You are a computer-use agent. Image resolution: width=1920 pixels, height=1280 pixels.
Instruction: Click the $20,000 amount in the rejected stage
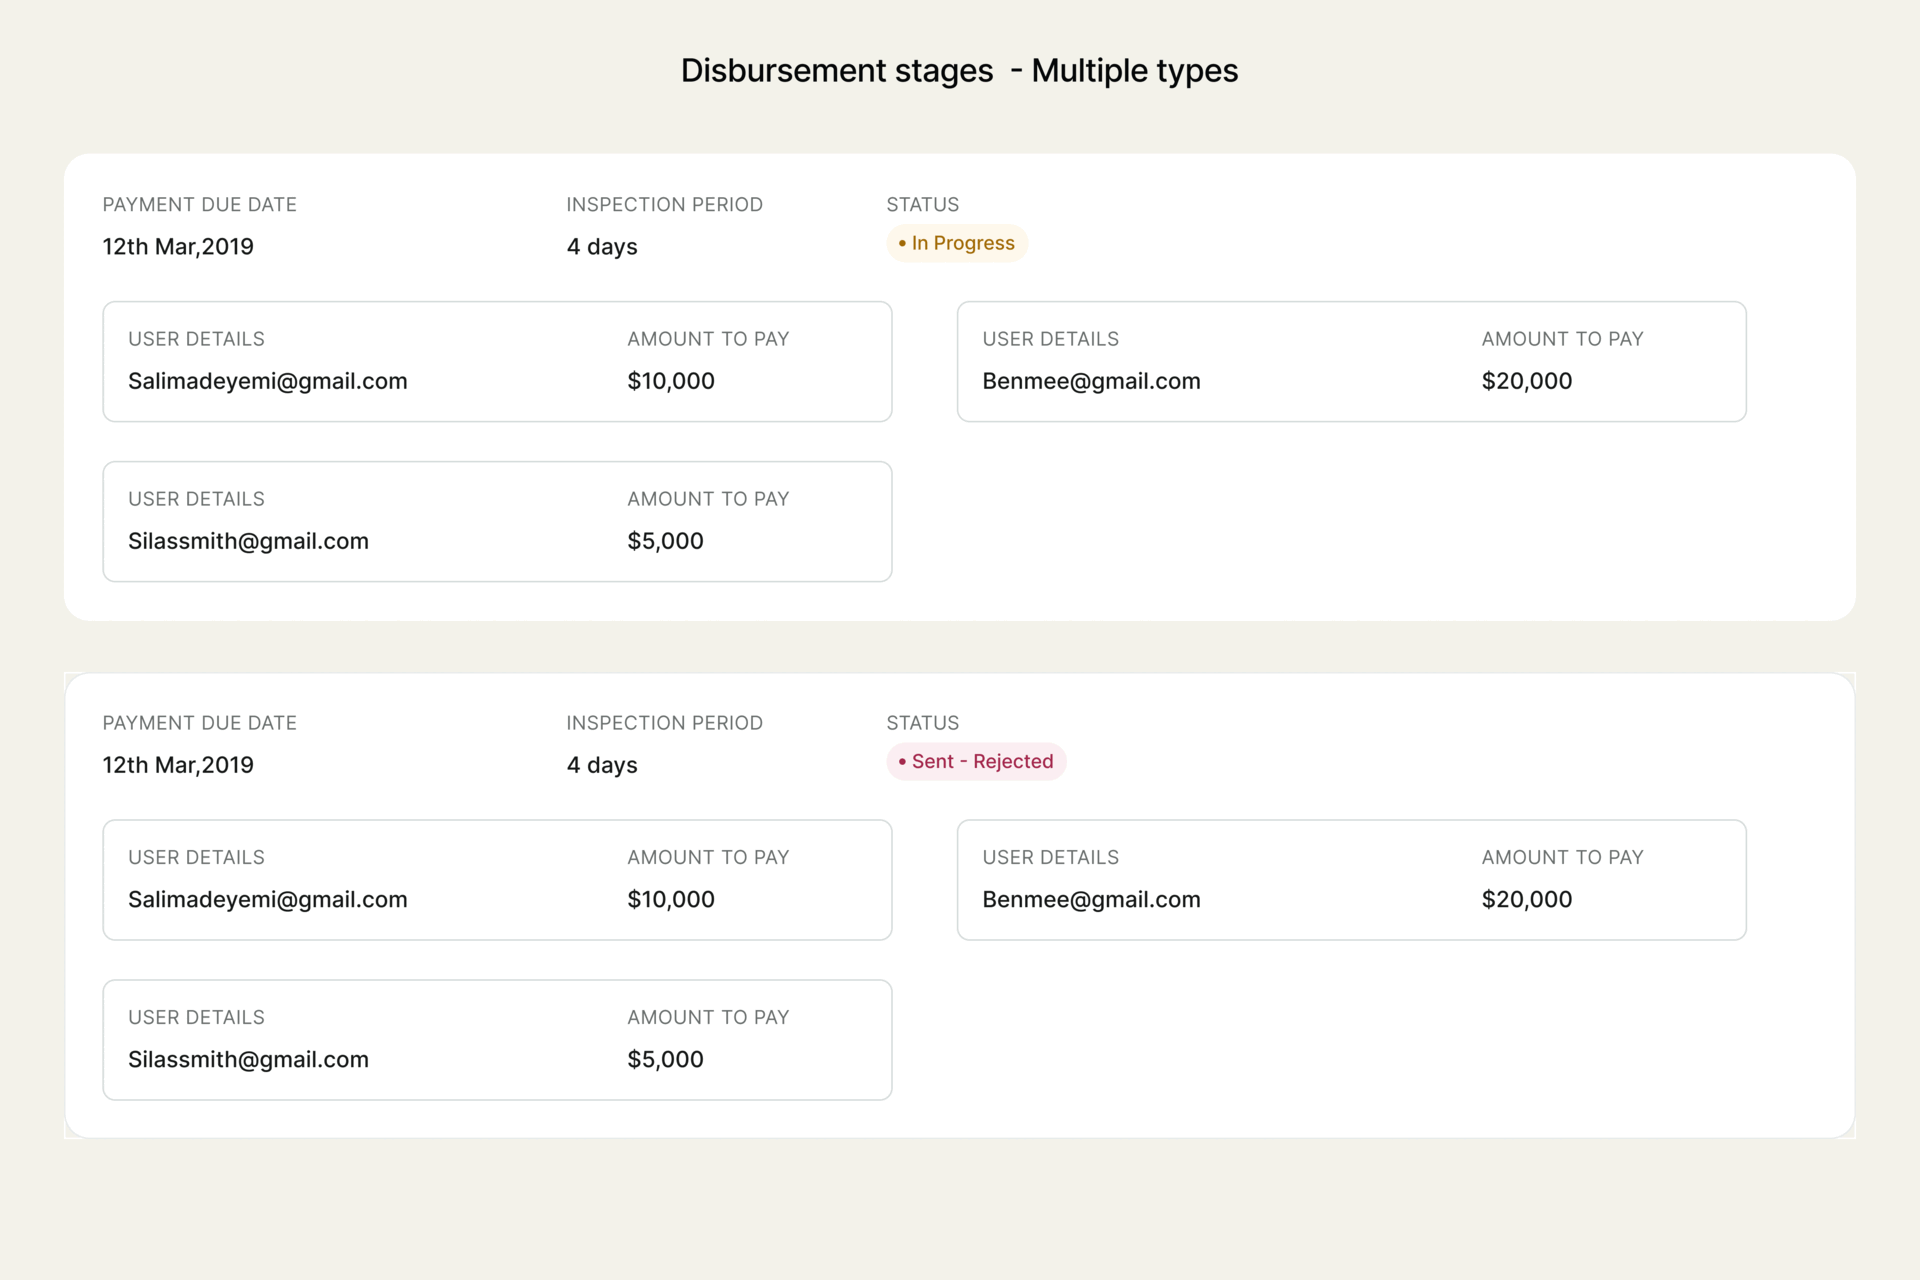(x=1526, y=899)
